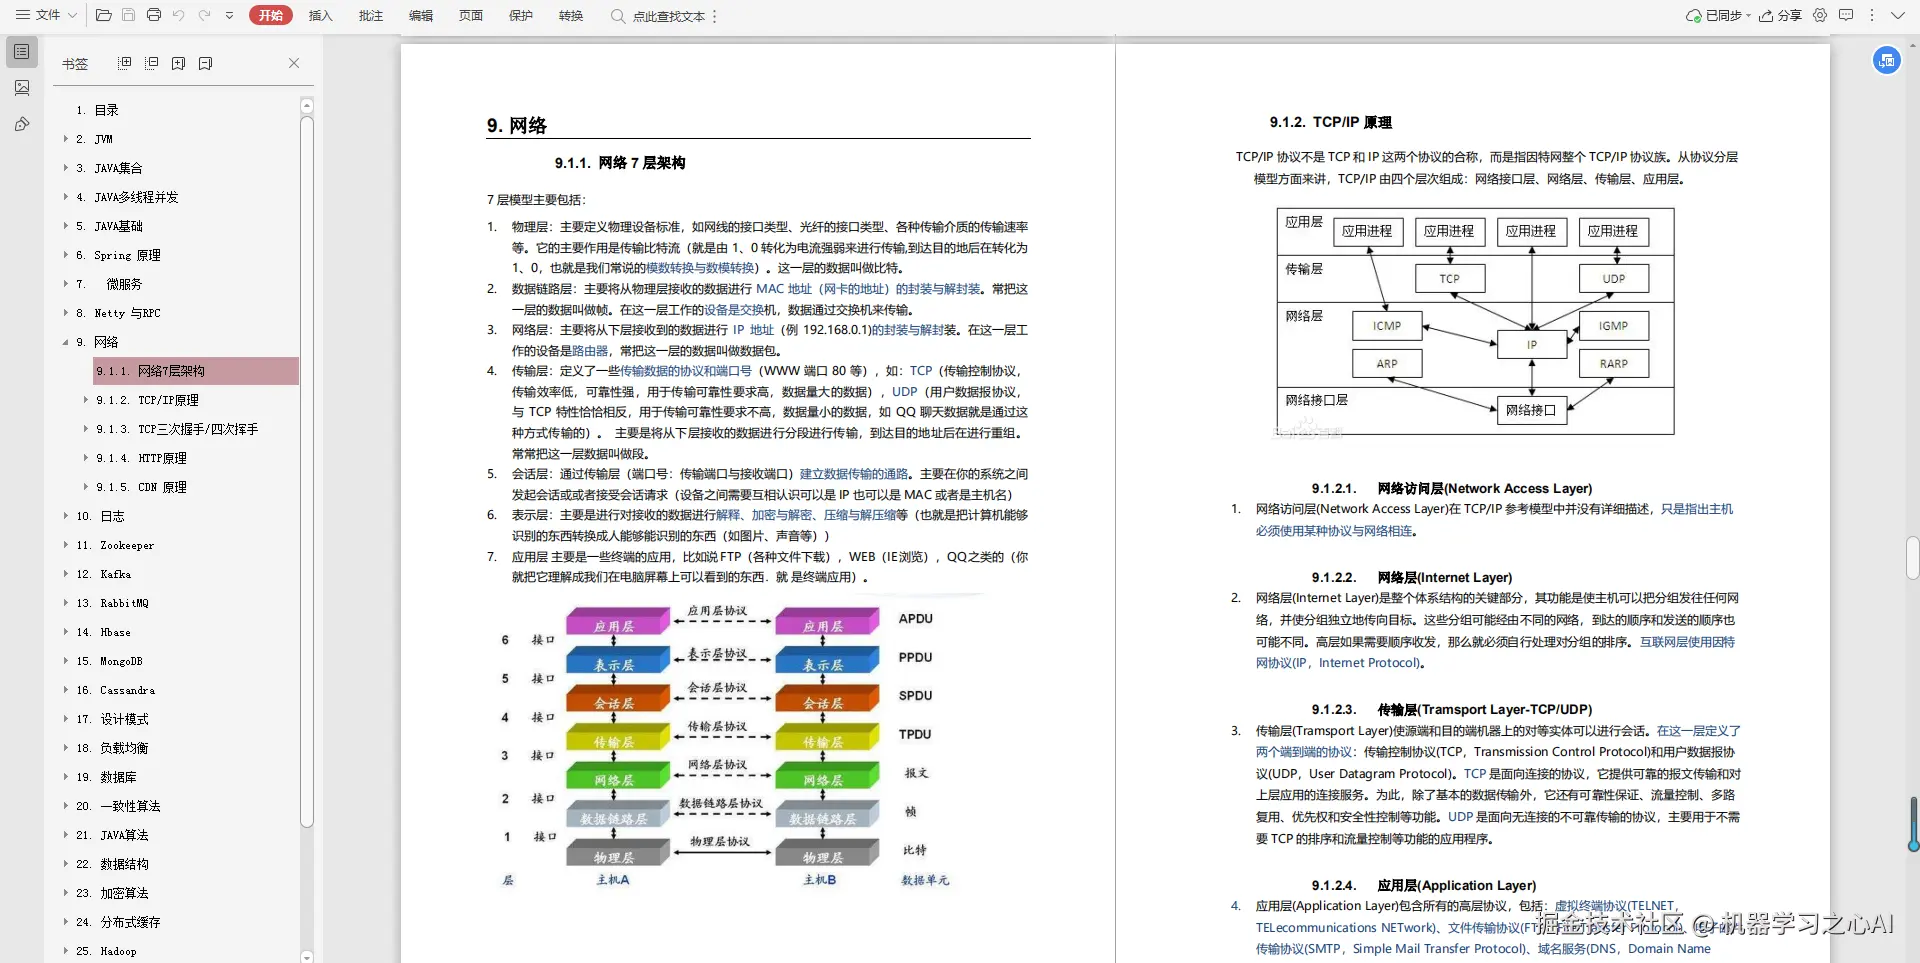Image resolution: width=1920 pixels, height=963 pixels.
Task: Expand the 6. Spring 原理 bookmark arrow
Action: (66, 255)
